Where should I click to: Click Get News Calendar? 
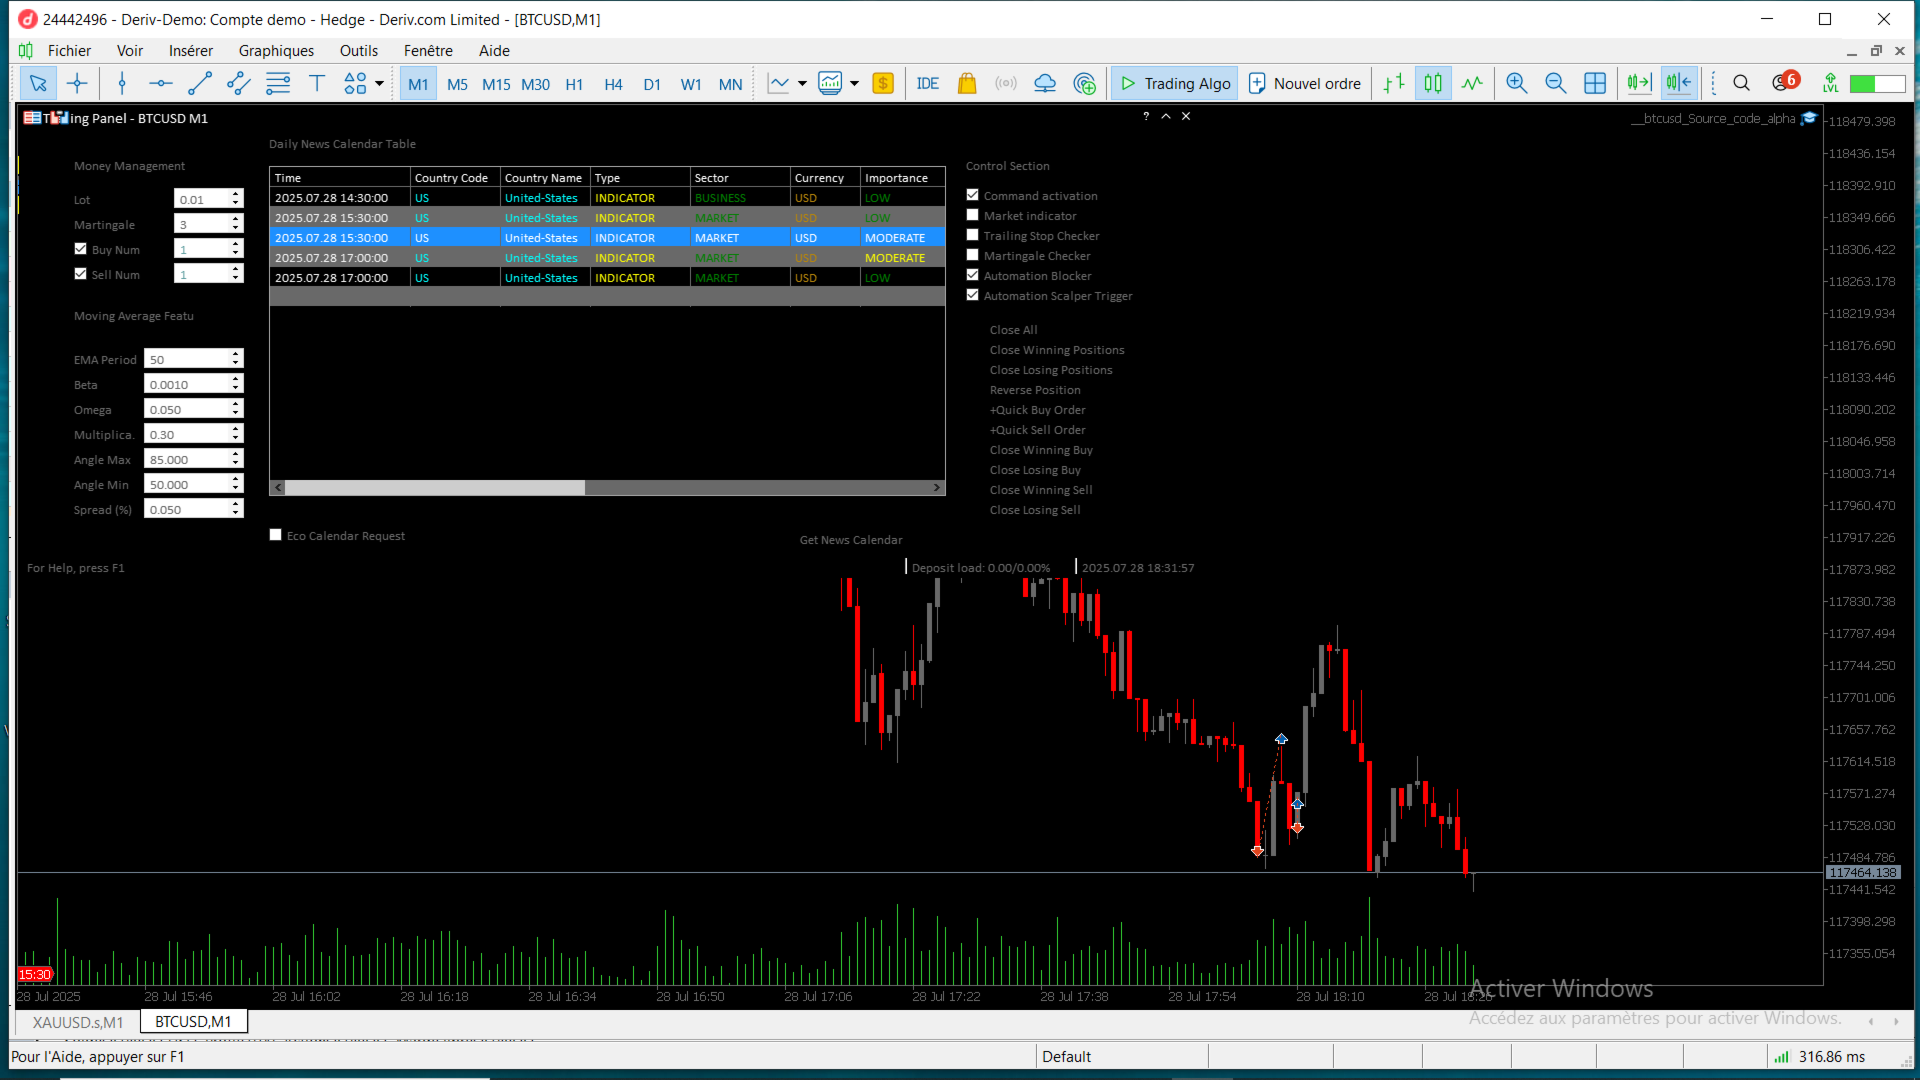pos(851,540)
